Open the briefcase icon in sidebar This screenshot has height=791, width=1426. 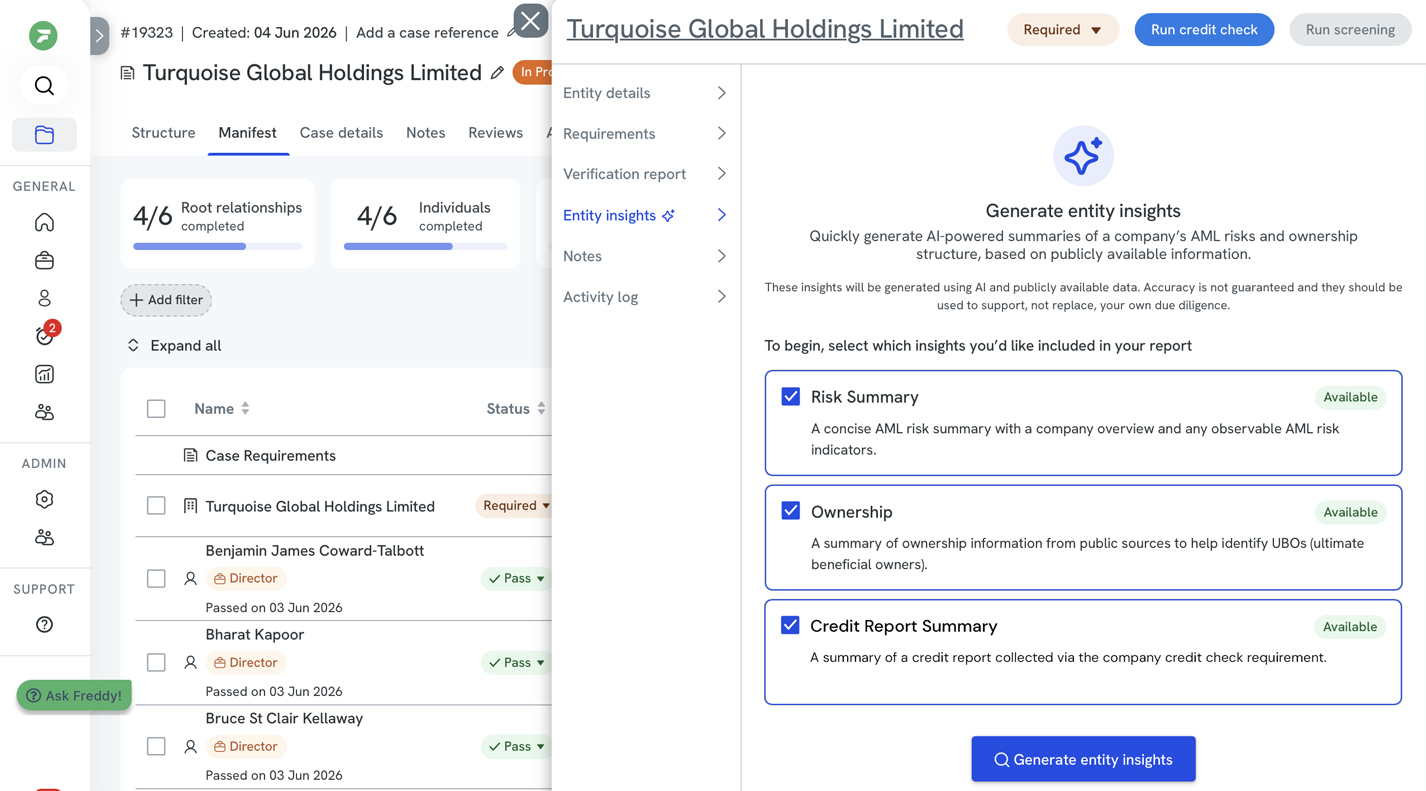click(44, 260)
